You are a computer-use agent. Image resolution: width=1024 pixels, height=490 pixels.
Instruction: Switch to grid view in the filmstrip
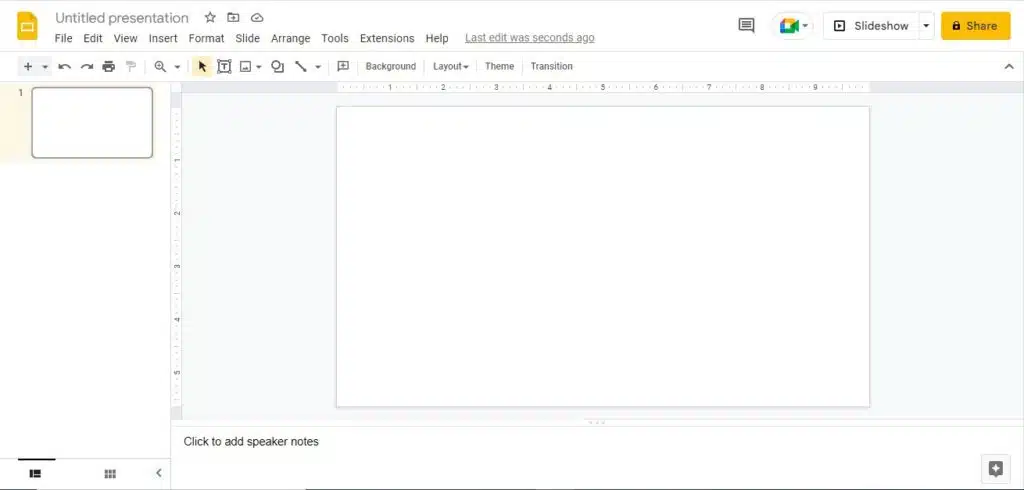click(110, 473)
